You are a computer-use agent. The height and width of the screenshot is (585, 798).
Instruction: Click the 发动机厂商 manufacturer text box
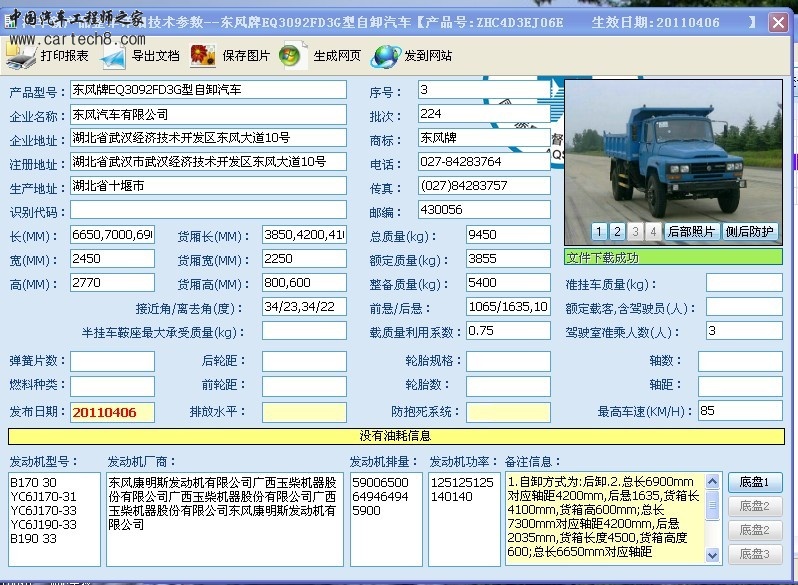(x=224, y=519)
